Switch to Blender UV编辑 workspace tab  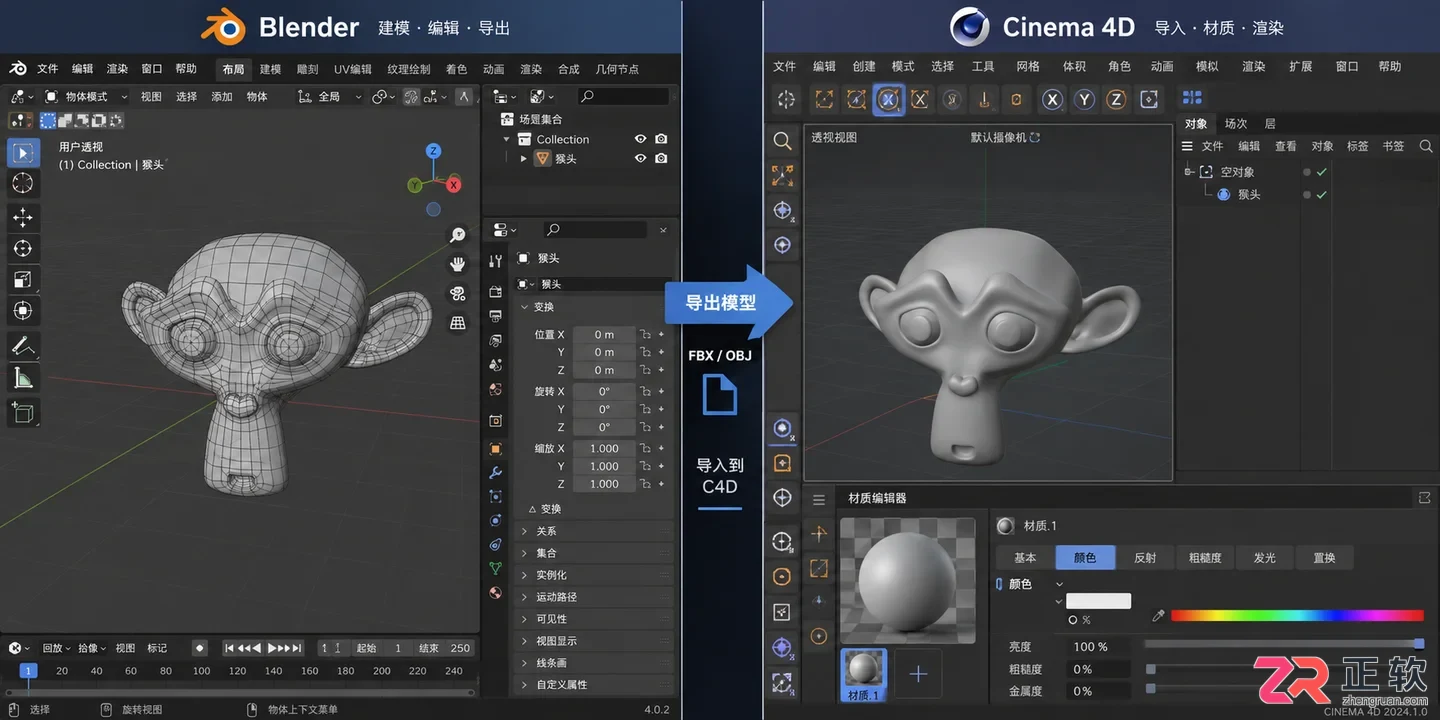coord(353,69)
